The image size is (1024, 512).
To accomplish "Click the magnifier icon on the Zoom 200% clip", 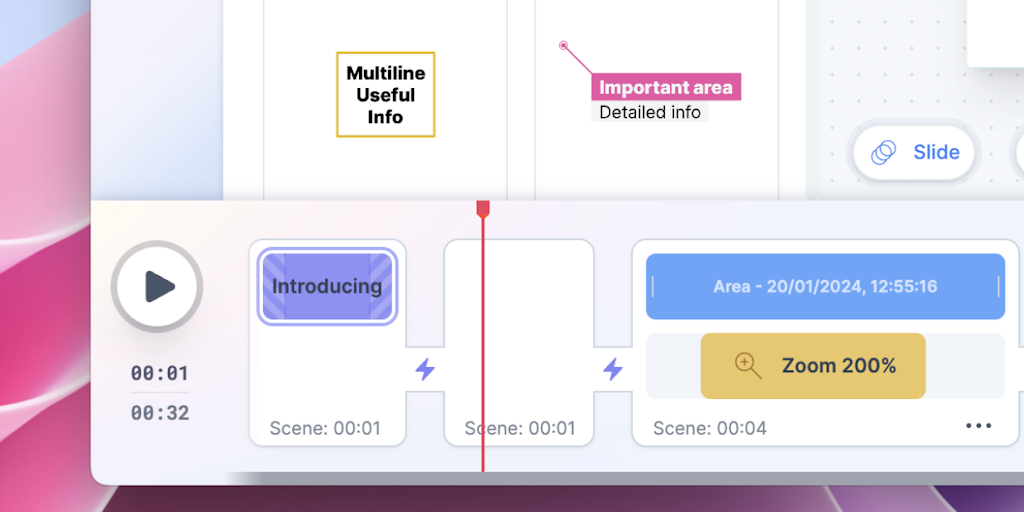I will 748,366.
